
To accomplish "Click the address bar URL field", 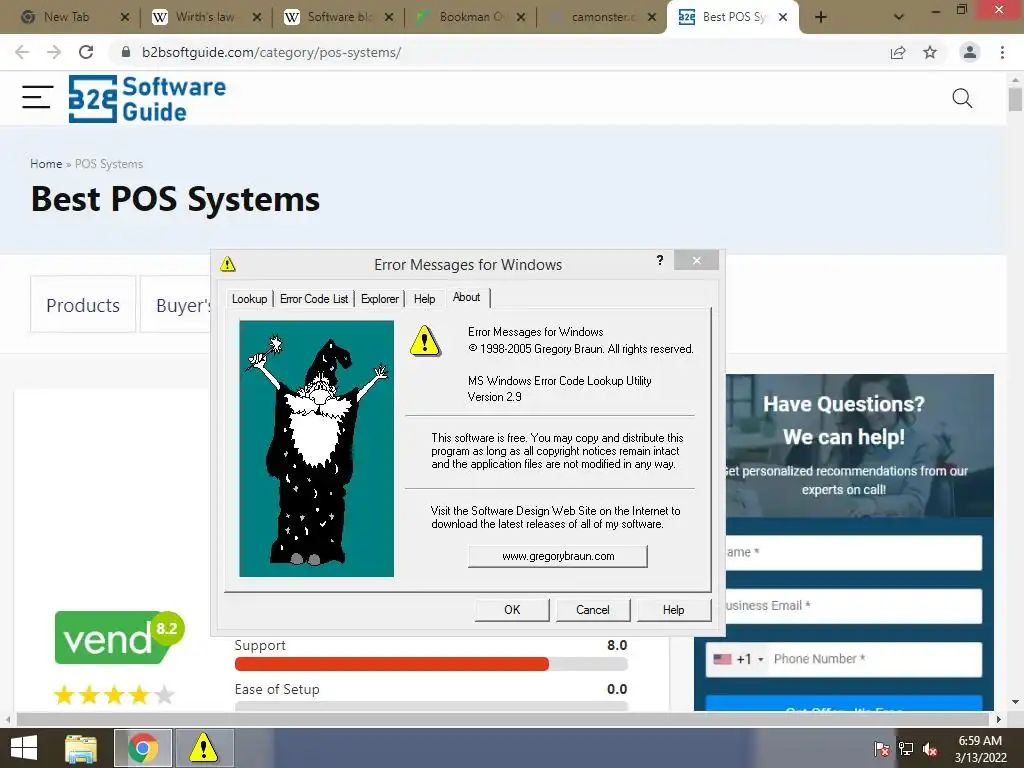I will click(x=496, y=52).
